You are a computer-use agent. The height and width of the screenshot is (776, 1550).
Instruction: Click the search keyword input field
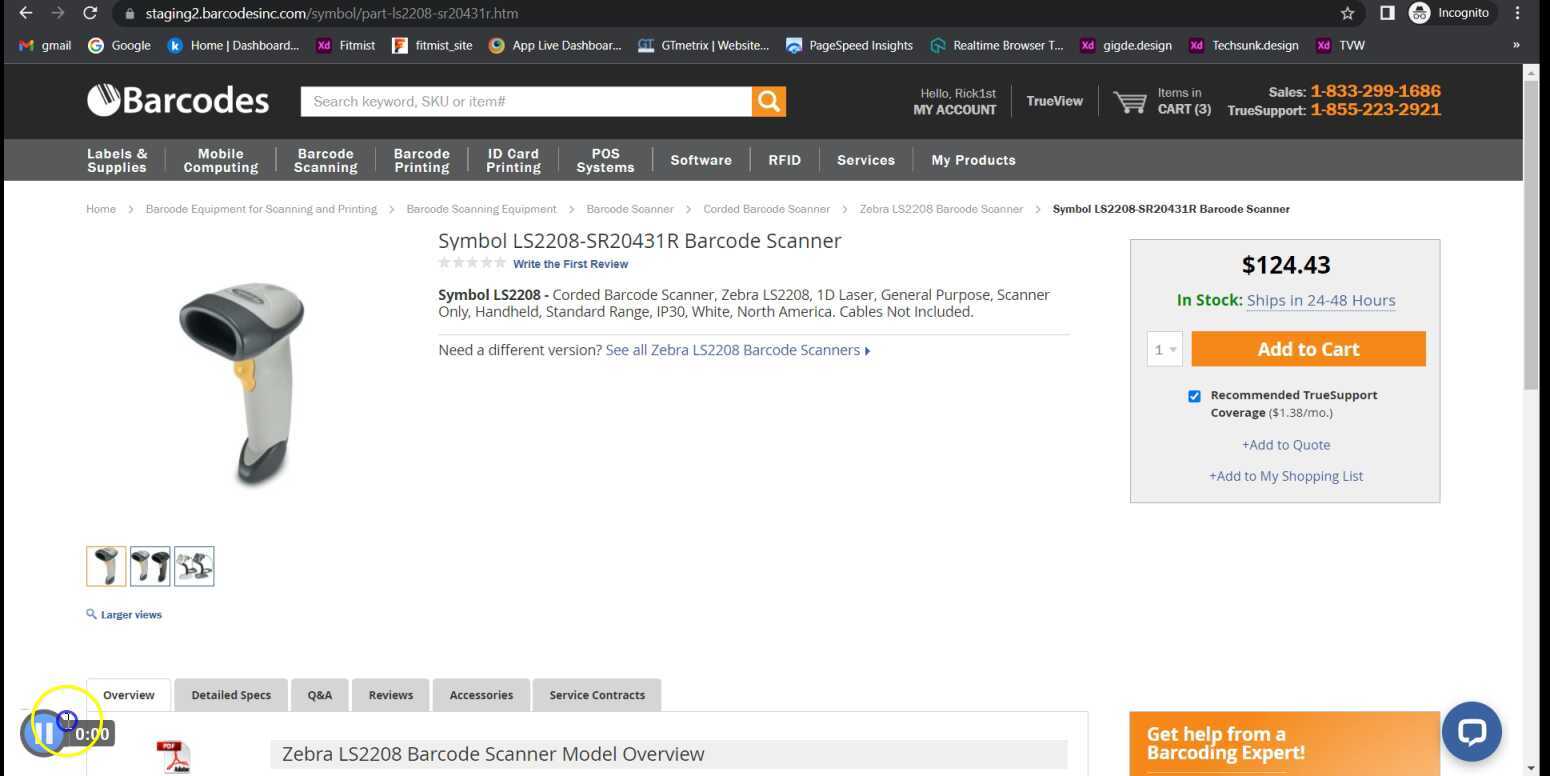[526, 101]
